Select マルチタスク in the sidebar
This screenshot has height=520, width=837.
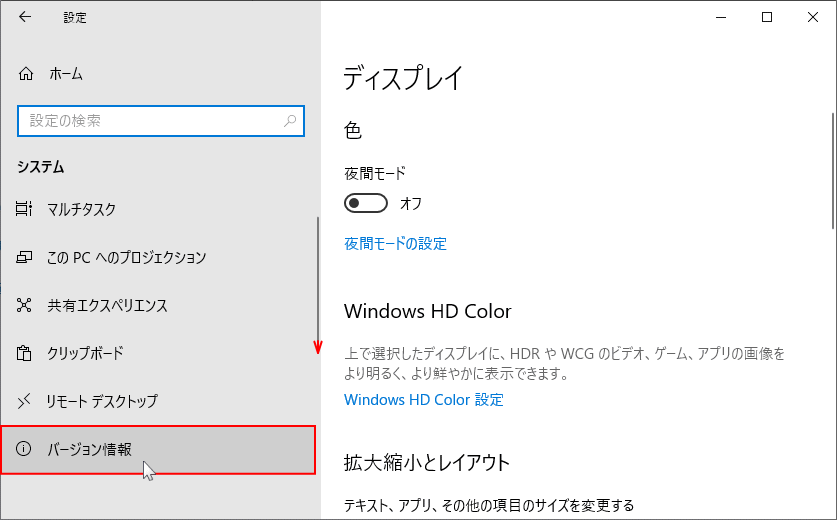point(159,209)
